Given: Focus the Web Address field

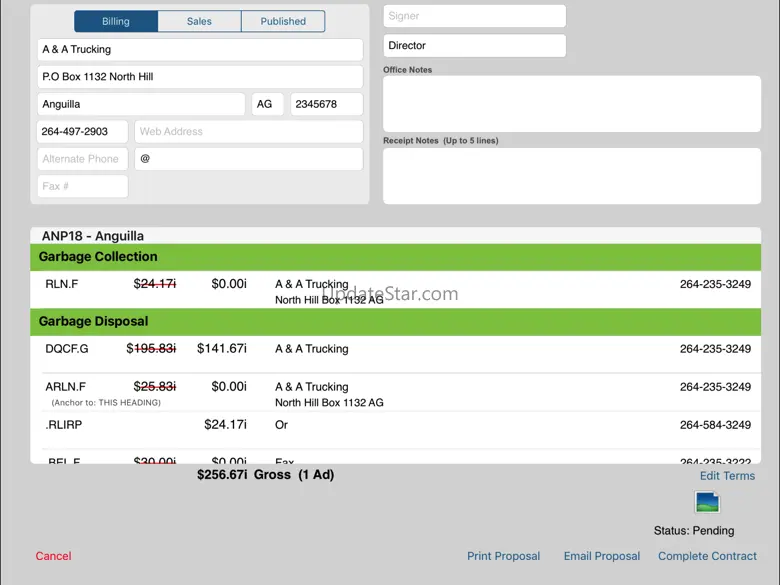Looking at the screenshot, I should 249,132.
